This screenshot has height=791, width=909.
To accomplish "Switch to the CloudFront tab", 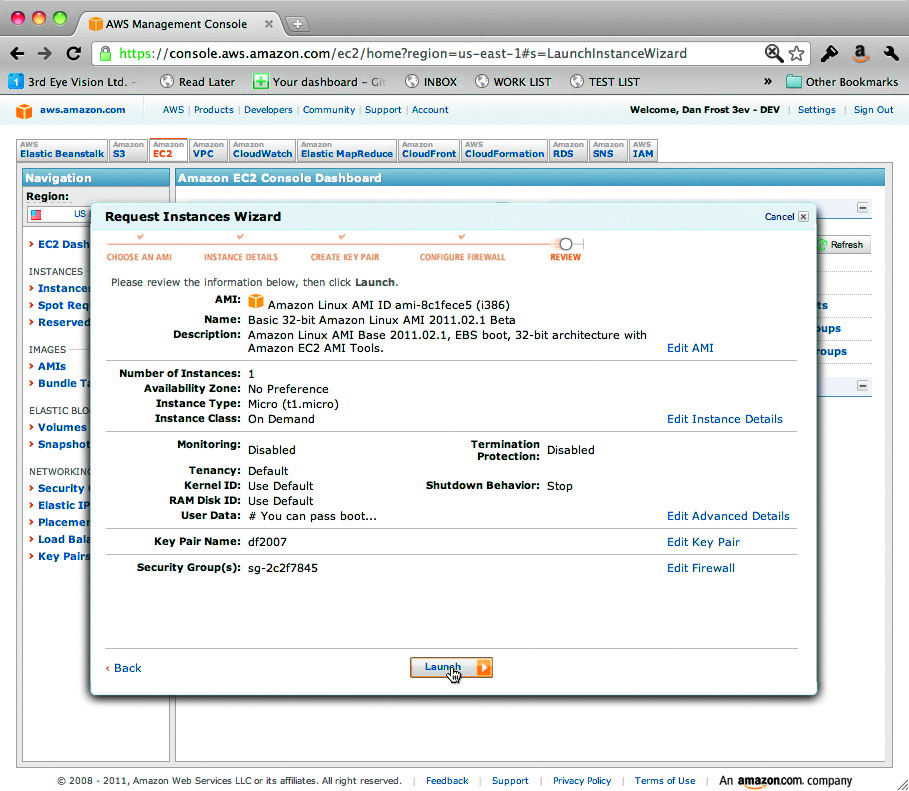I will pyautogui.click(x=429, y=150).
